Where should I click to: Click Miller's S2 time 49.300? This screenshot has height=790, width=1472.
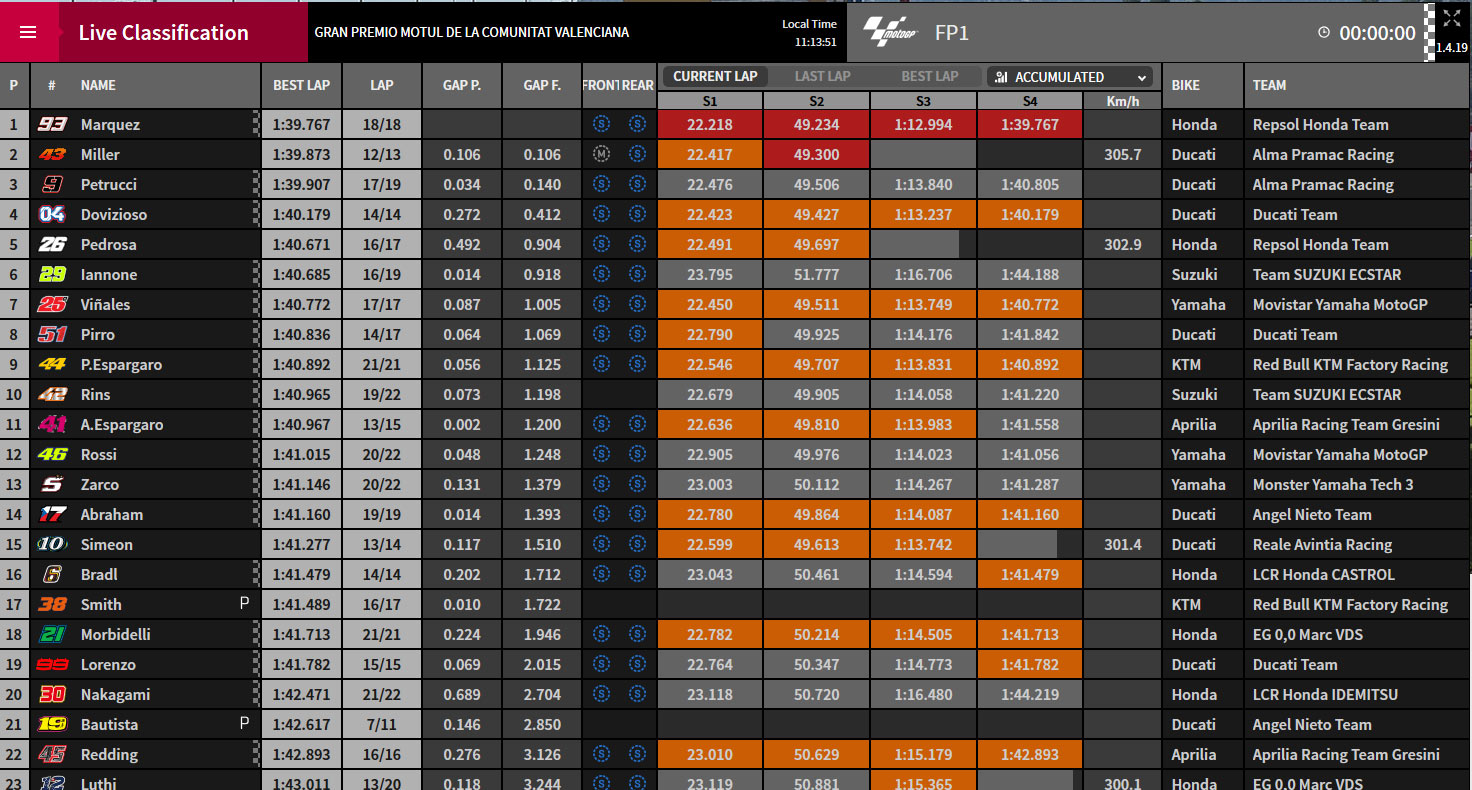816,154
